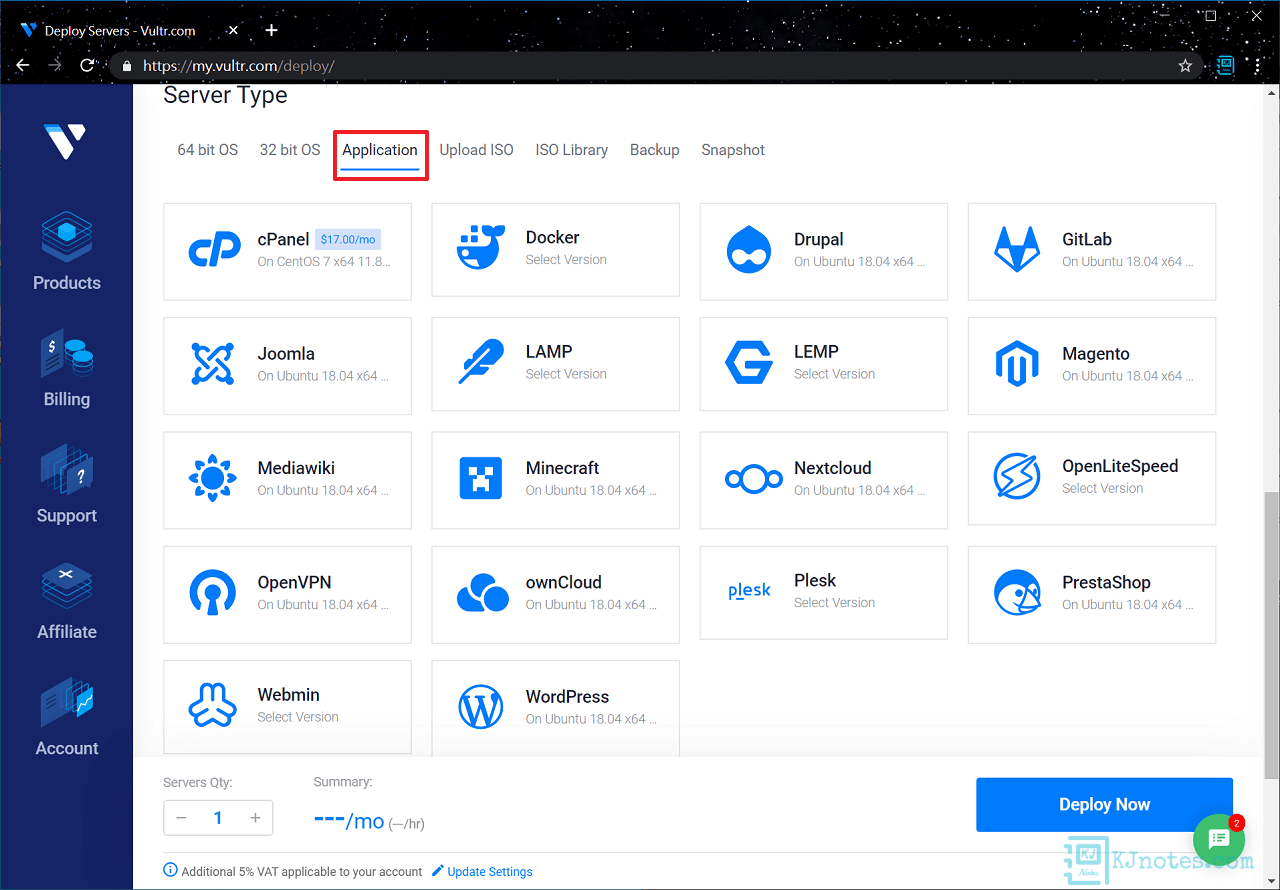Switch to 32 bit OS tab
The height and width of the screenshot is (890, 1280).
pos(290,150)
